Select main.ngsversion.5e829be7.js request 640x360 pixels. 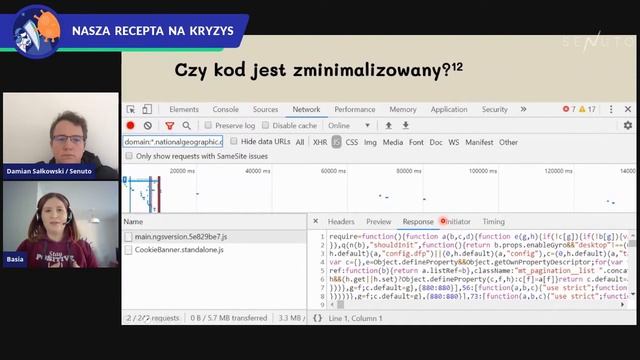point(214,237)
